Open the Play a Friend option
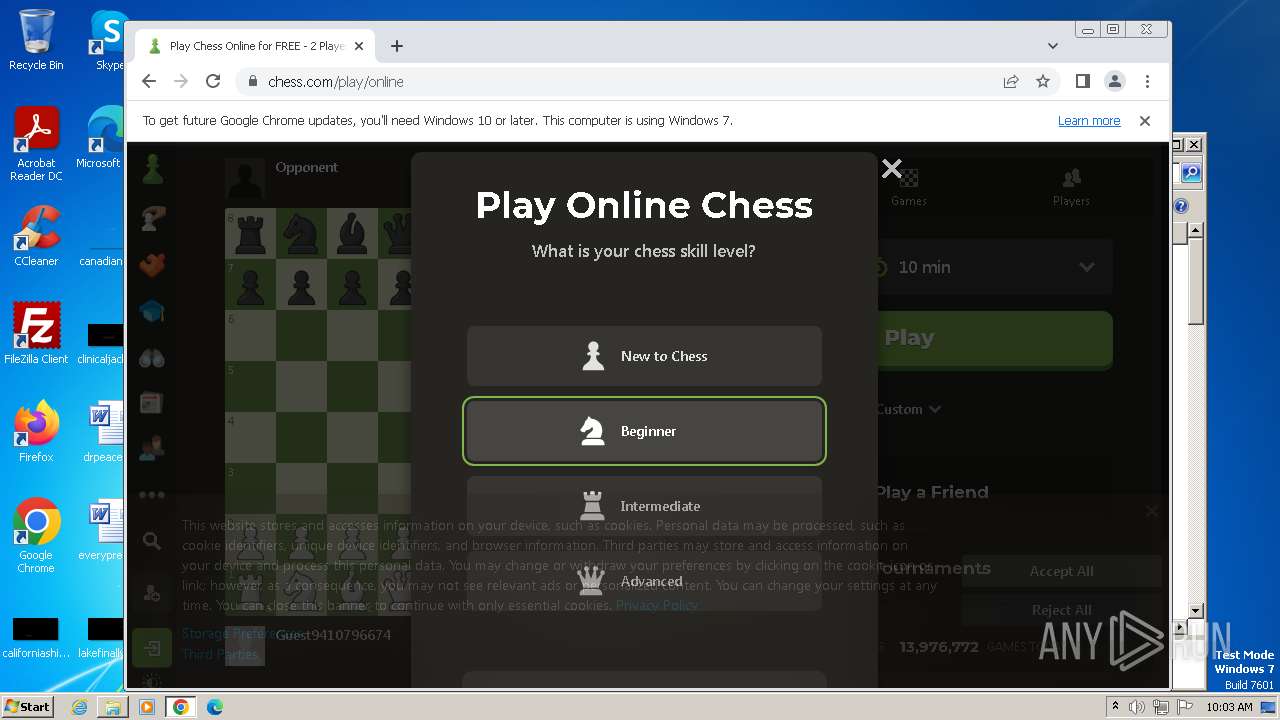1280x720 pixels. point(932,492)
